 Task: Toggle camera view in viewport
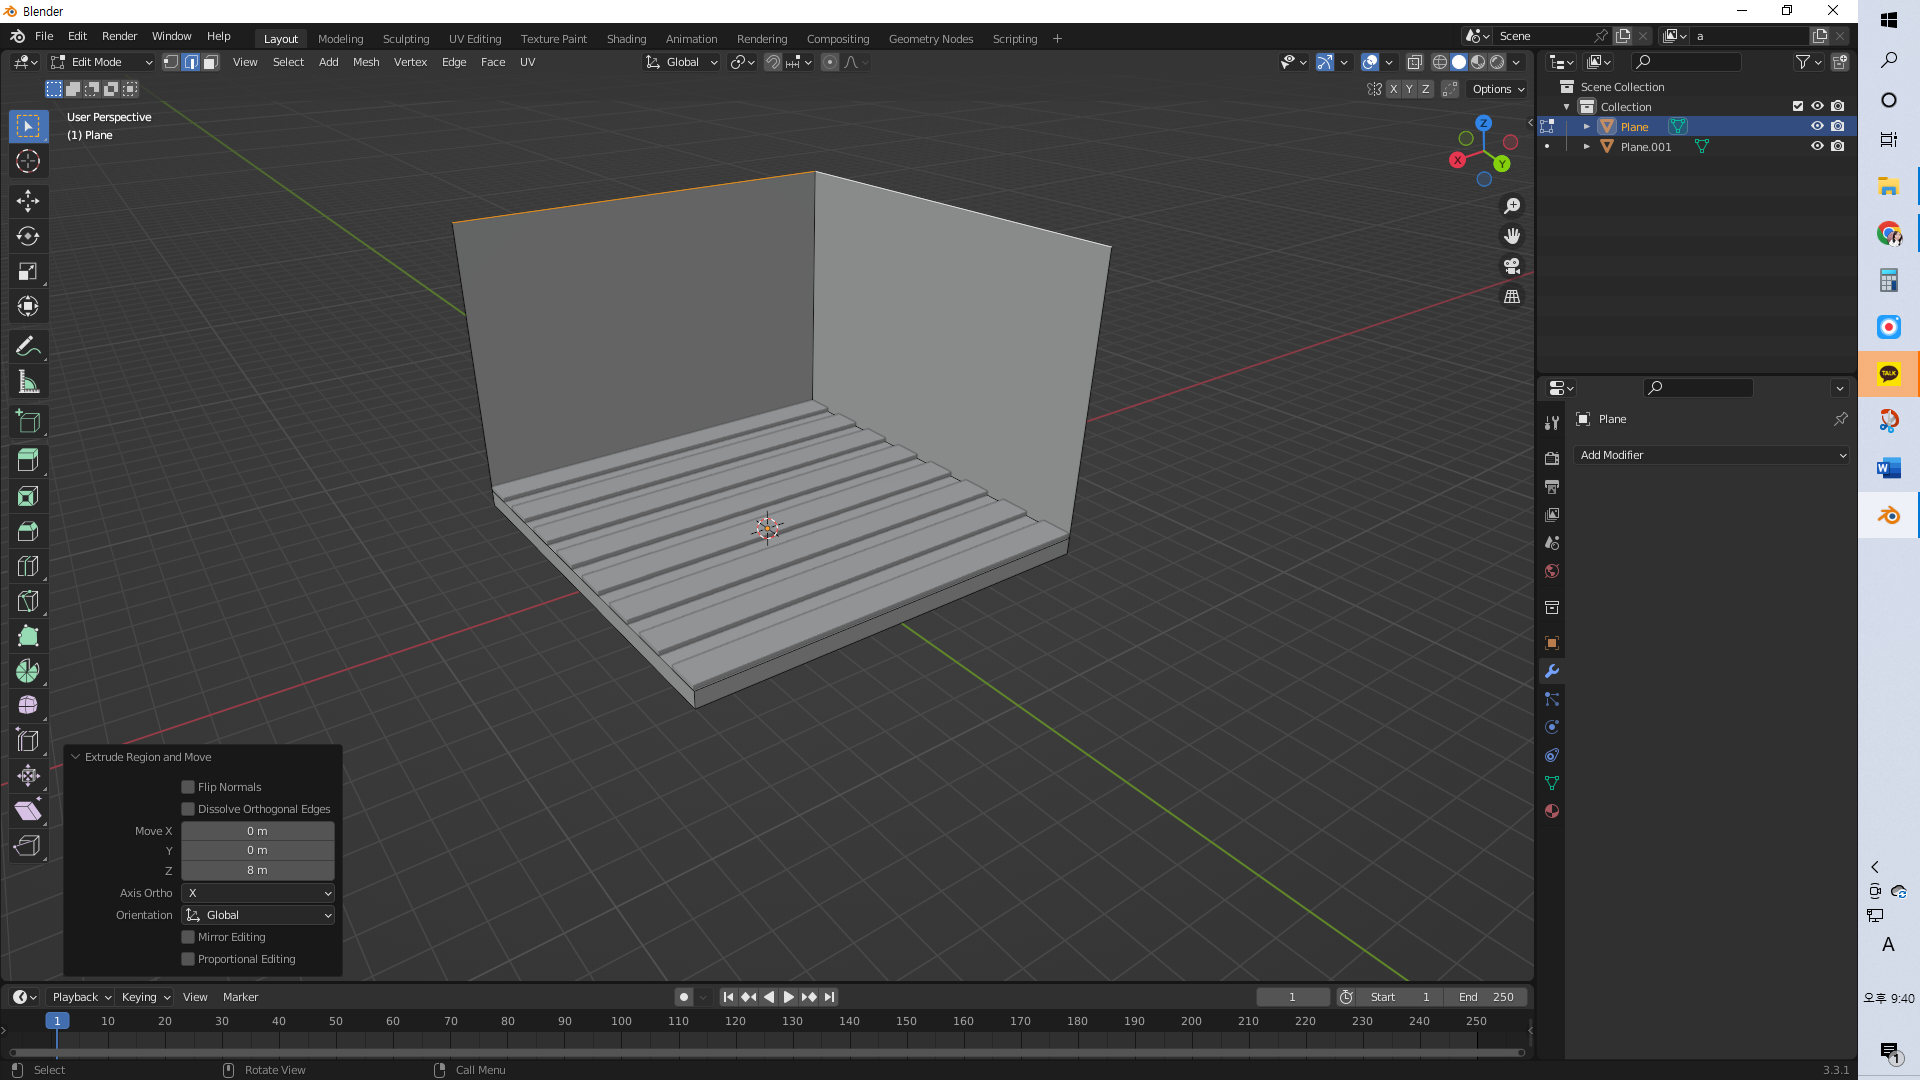click(1512, 266)
